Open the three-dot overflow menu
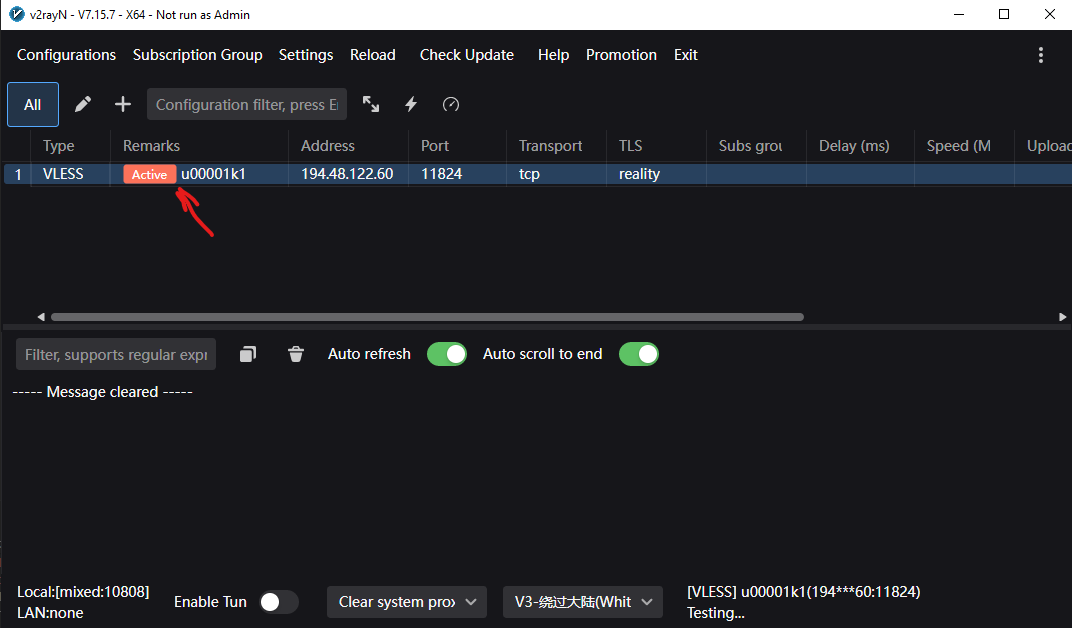The width and height of the screenshot is (1072, 628). tap(1040, 55)
